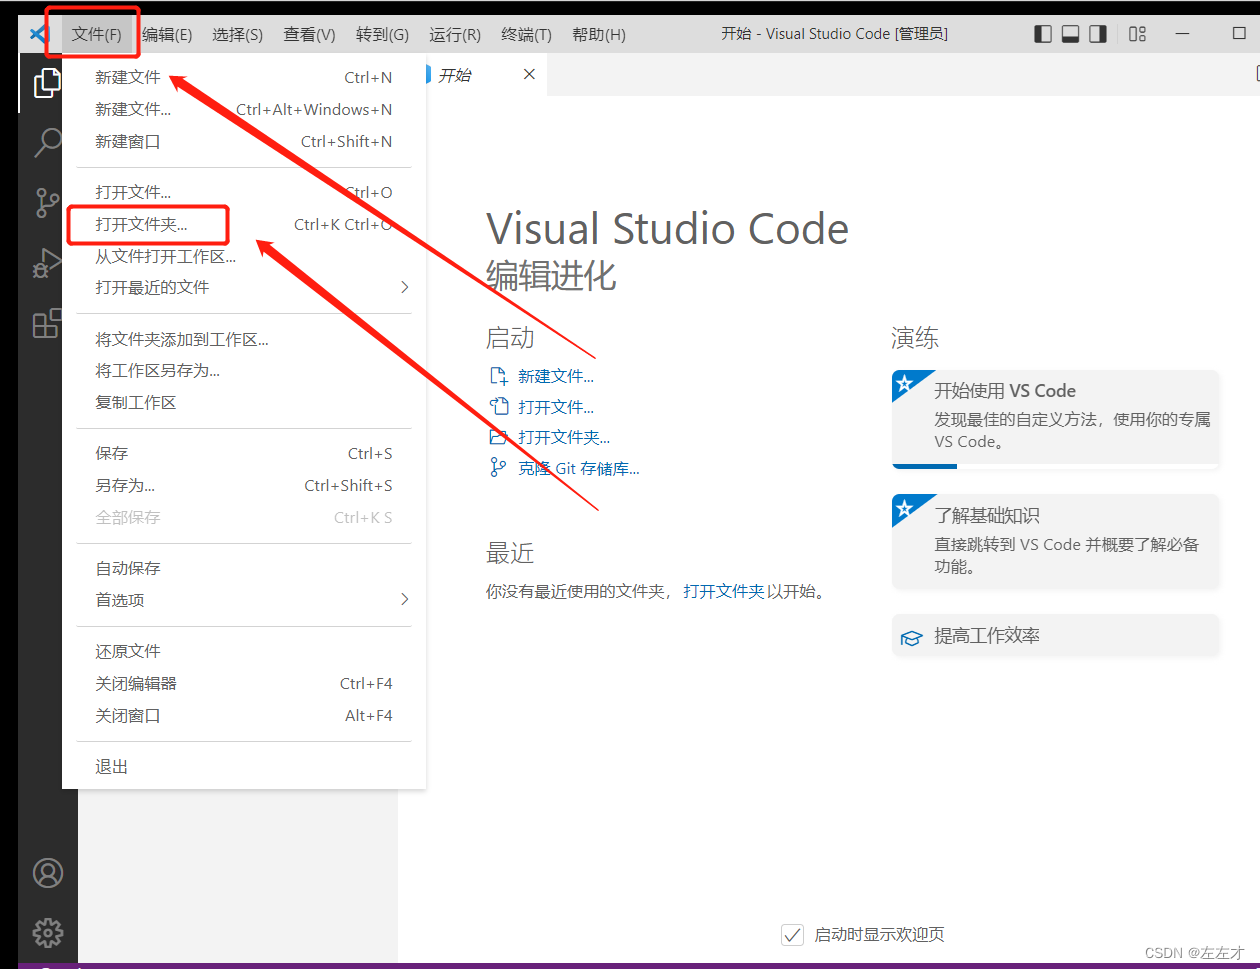Image resolution: width=1260 pixels, height=969 pixels.
Task: Click the open file icon under 启动
Action: pyautogui.click(x=498, y=406)
